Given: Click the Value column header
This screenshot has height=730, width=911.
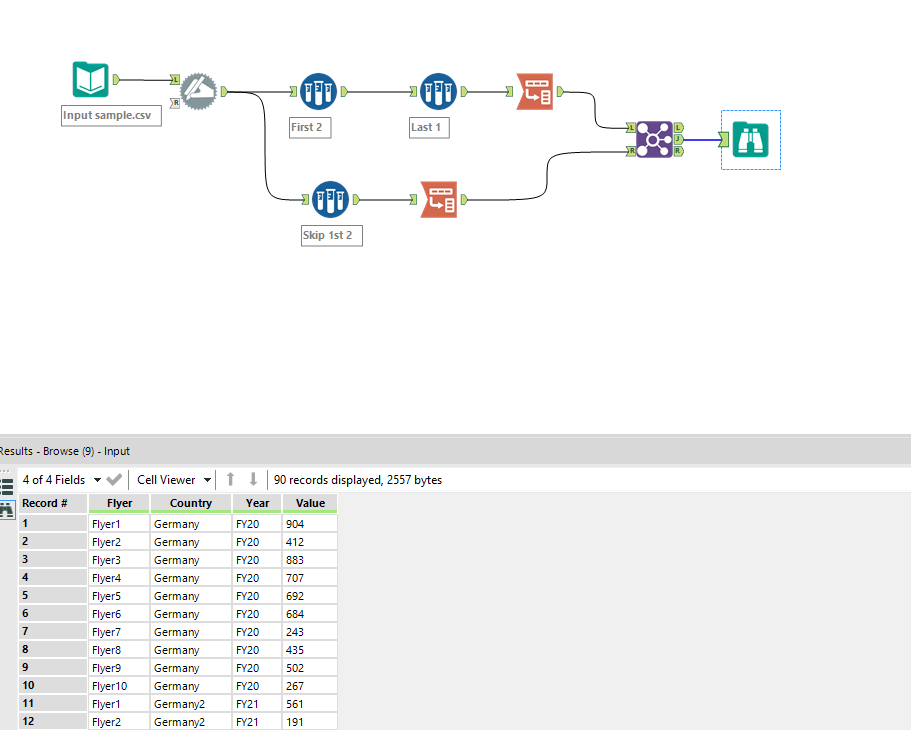Looking at the screenshot, I should pos(310,503).
